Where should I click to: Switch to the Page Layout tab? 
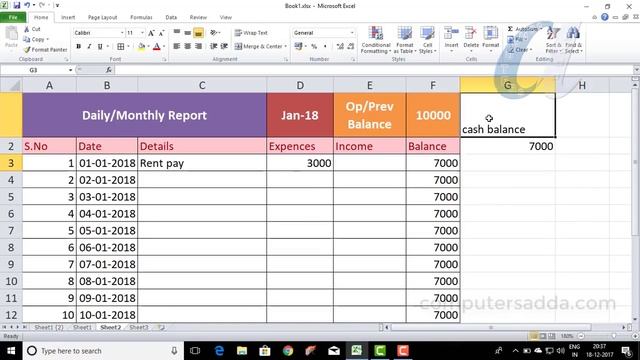click(x=102, y=17)
